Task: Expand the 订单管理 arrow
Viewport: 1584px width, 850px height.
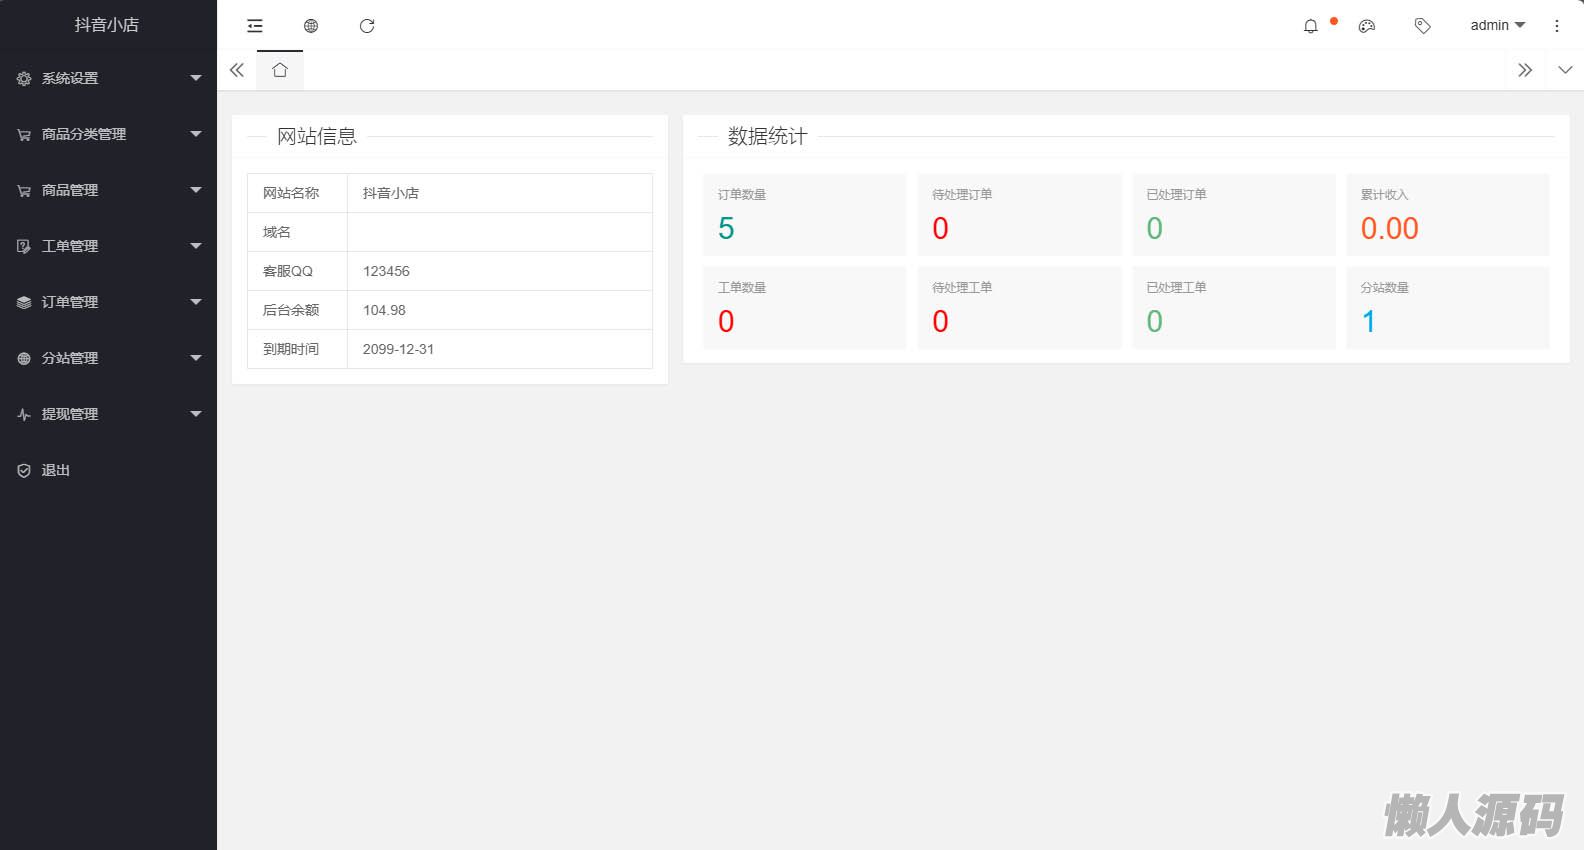Action: pyautogui.click(x=196, y=302)
